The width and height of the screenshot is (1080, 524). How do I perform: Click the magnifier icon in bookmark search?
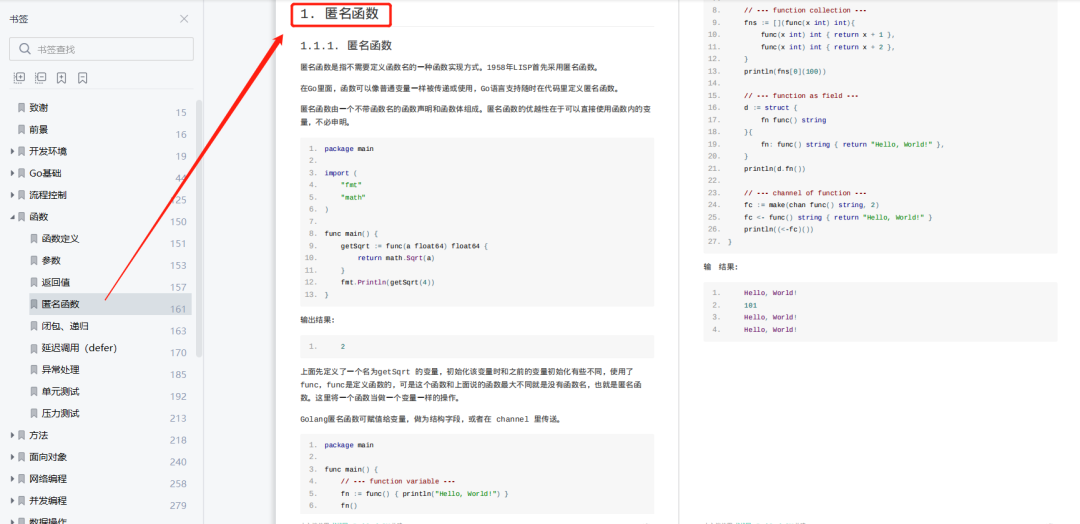[24, 49]
